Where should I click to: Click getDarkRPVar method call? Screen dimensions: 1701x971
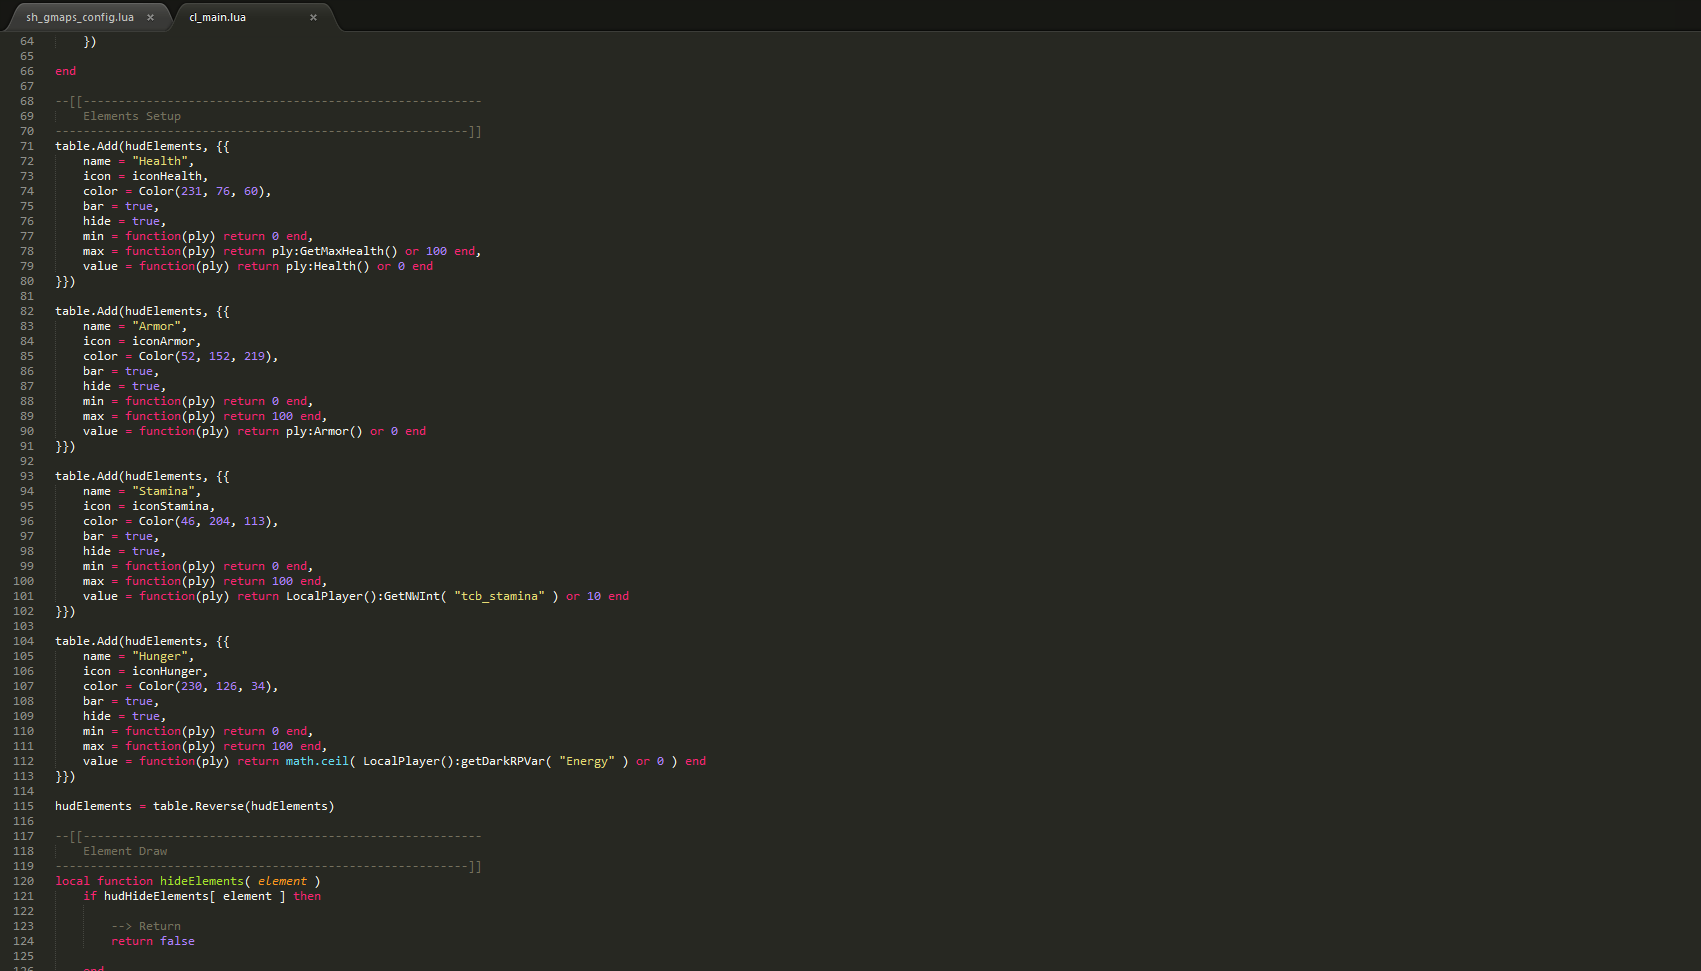click(503, 761)
